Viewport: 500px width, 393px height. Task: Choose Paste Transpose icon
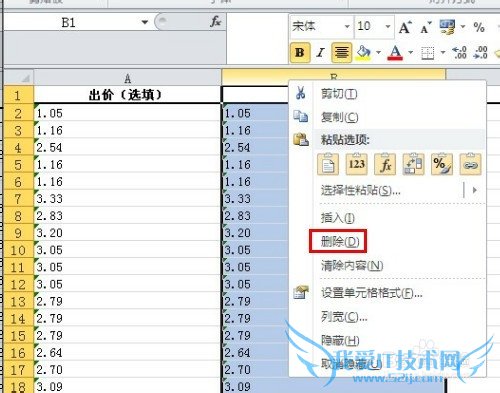pos(413,164)
